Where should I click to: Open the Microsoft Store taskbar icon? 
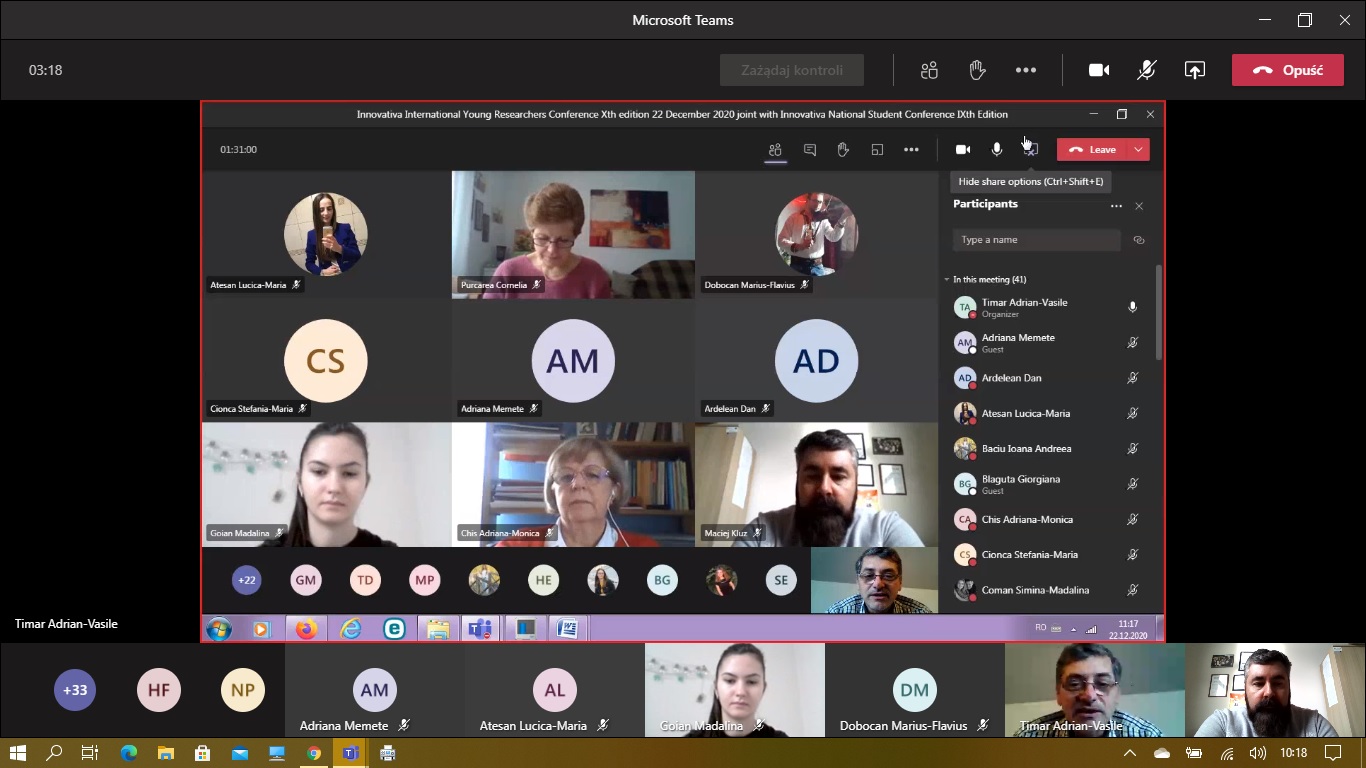click(203, 753)
